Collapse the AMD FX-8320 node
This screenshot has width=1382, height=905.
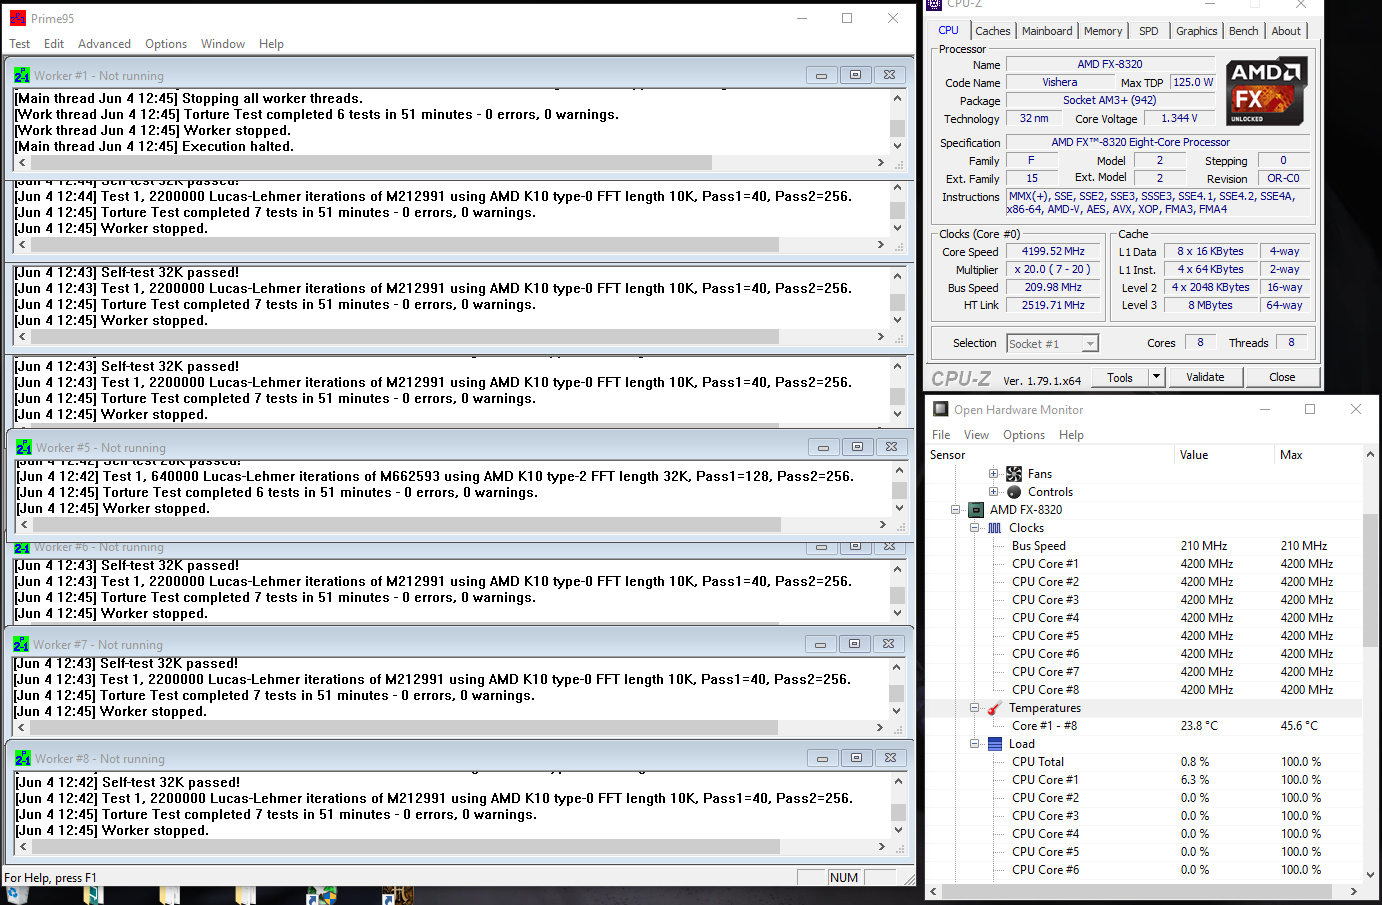pyautogui.click(x=955, y=510)
